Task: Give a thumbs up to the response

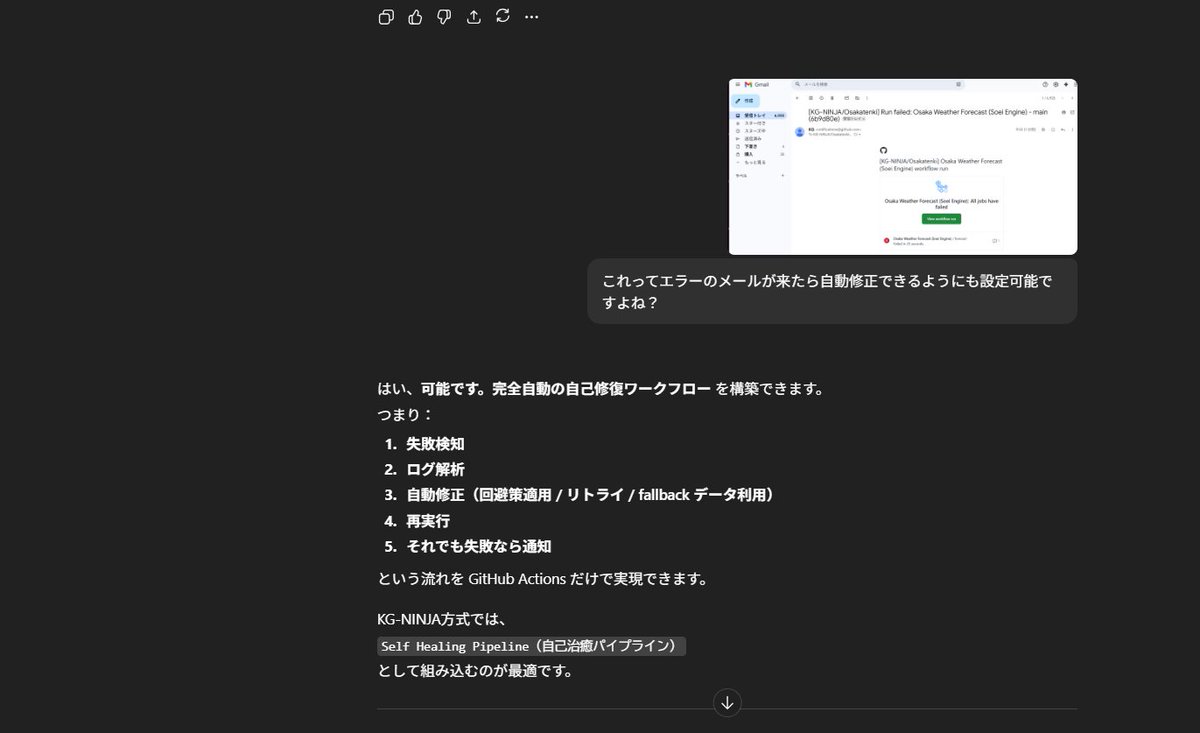Action: pyautogui.click(x=415, y=16)
